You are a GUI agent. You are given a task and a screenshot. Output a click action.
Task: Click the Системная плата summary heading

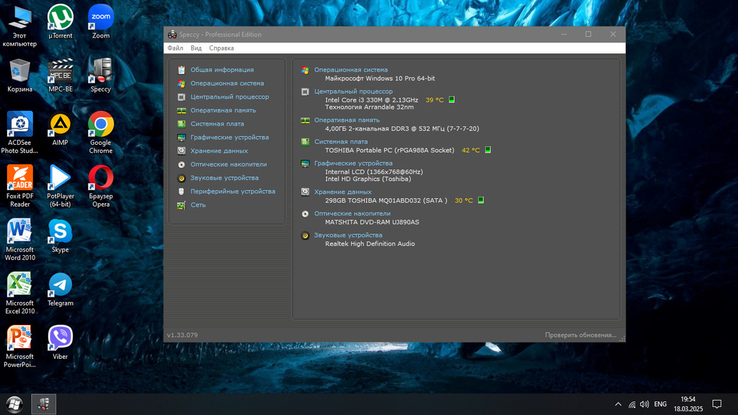[341, 142]
